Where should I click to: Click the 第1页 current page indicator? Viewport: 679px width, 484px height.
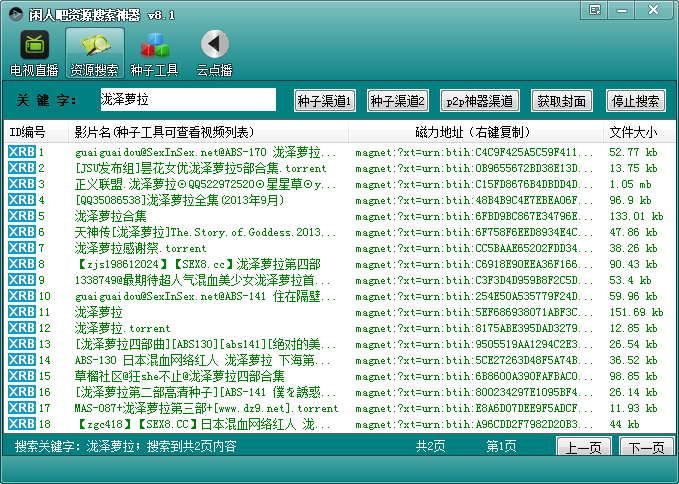point(501,446)
